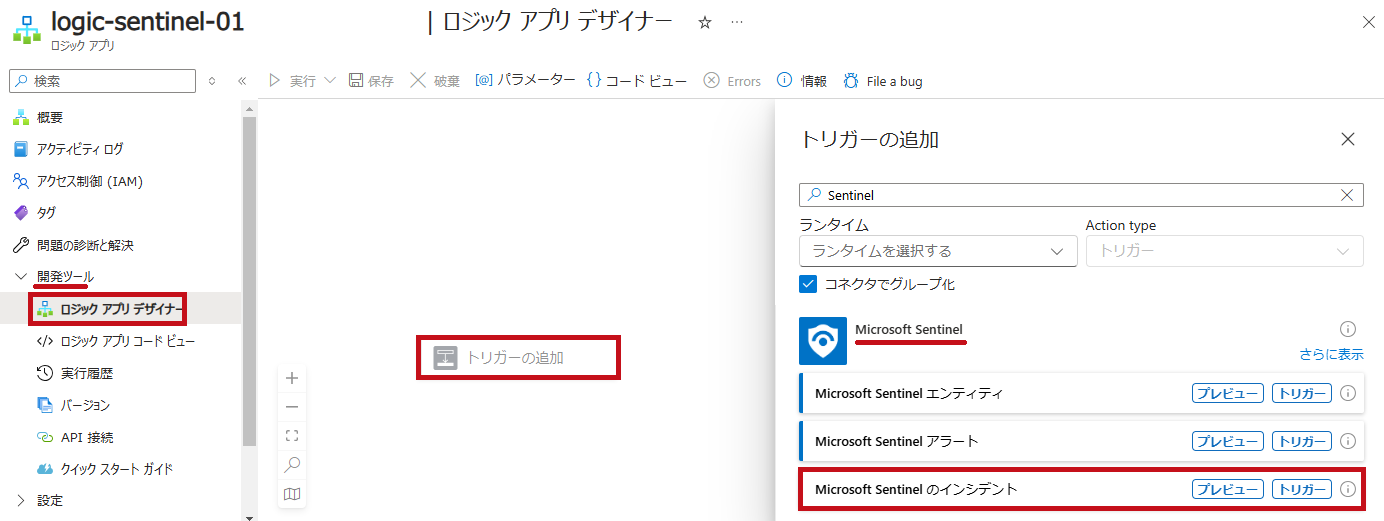Favorite the page with star icon
The height and width of the screenshot is (521, 1384).
tap(705, 22)
